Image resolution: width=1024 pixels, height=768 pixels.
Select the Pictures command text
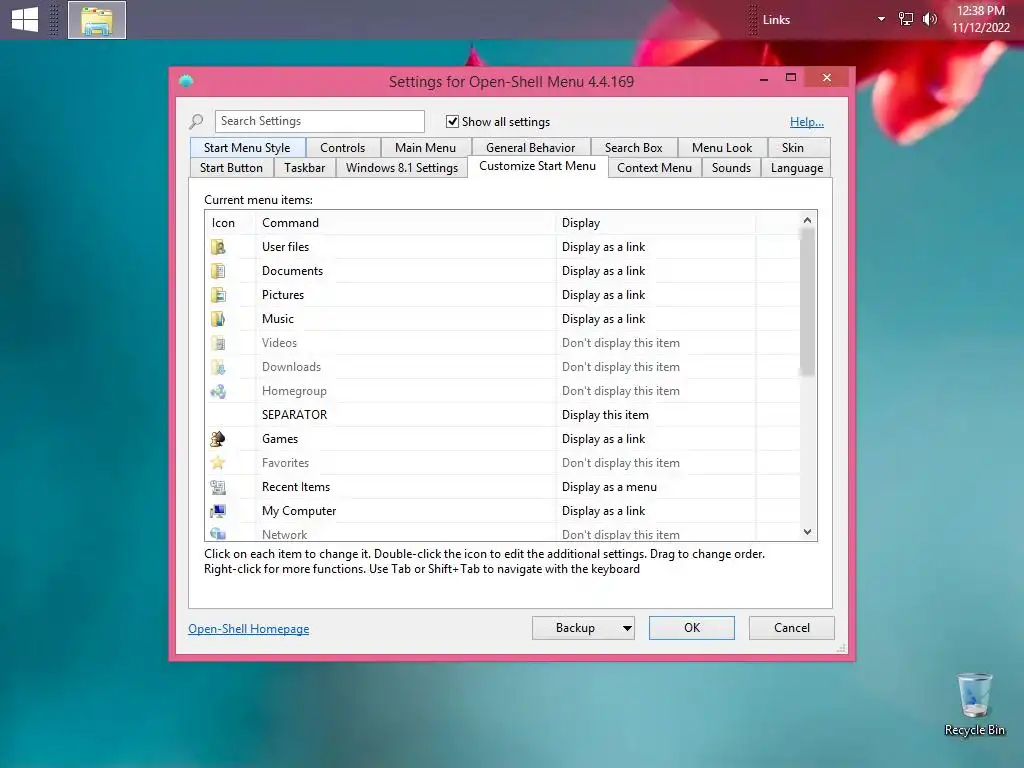pos(283,295)
